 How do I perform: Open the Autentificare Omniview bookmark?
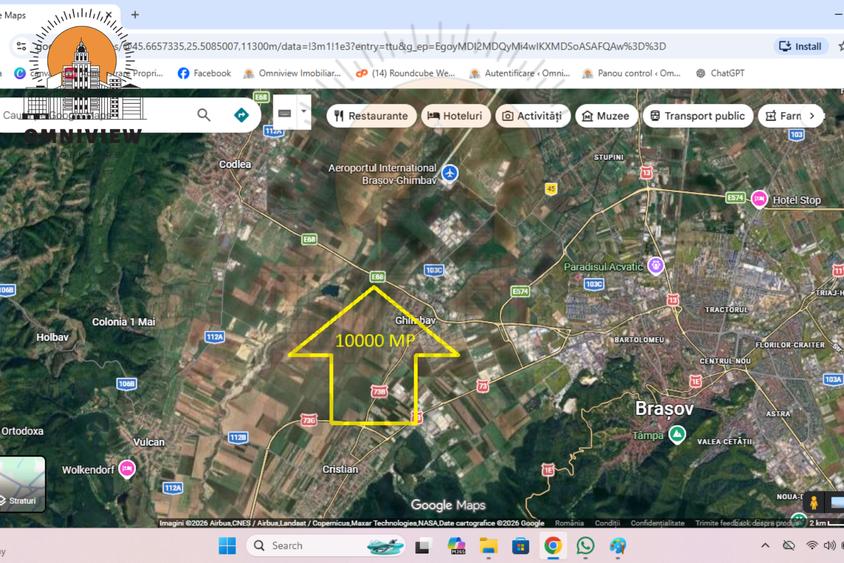520,73
